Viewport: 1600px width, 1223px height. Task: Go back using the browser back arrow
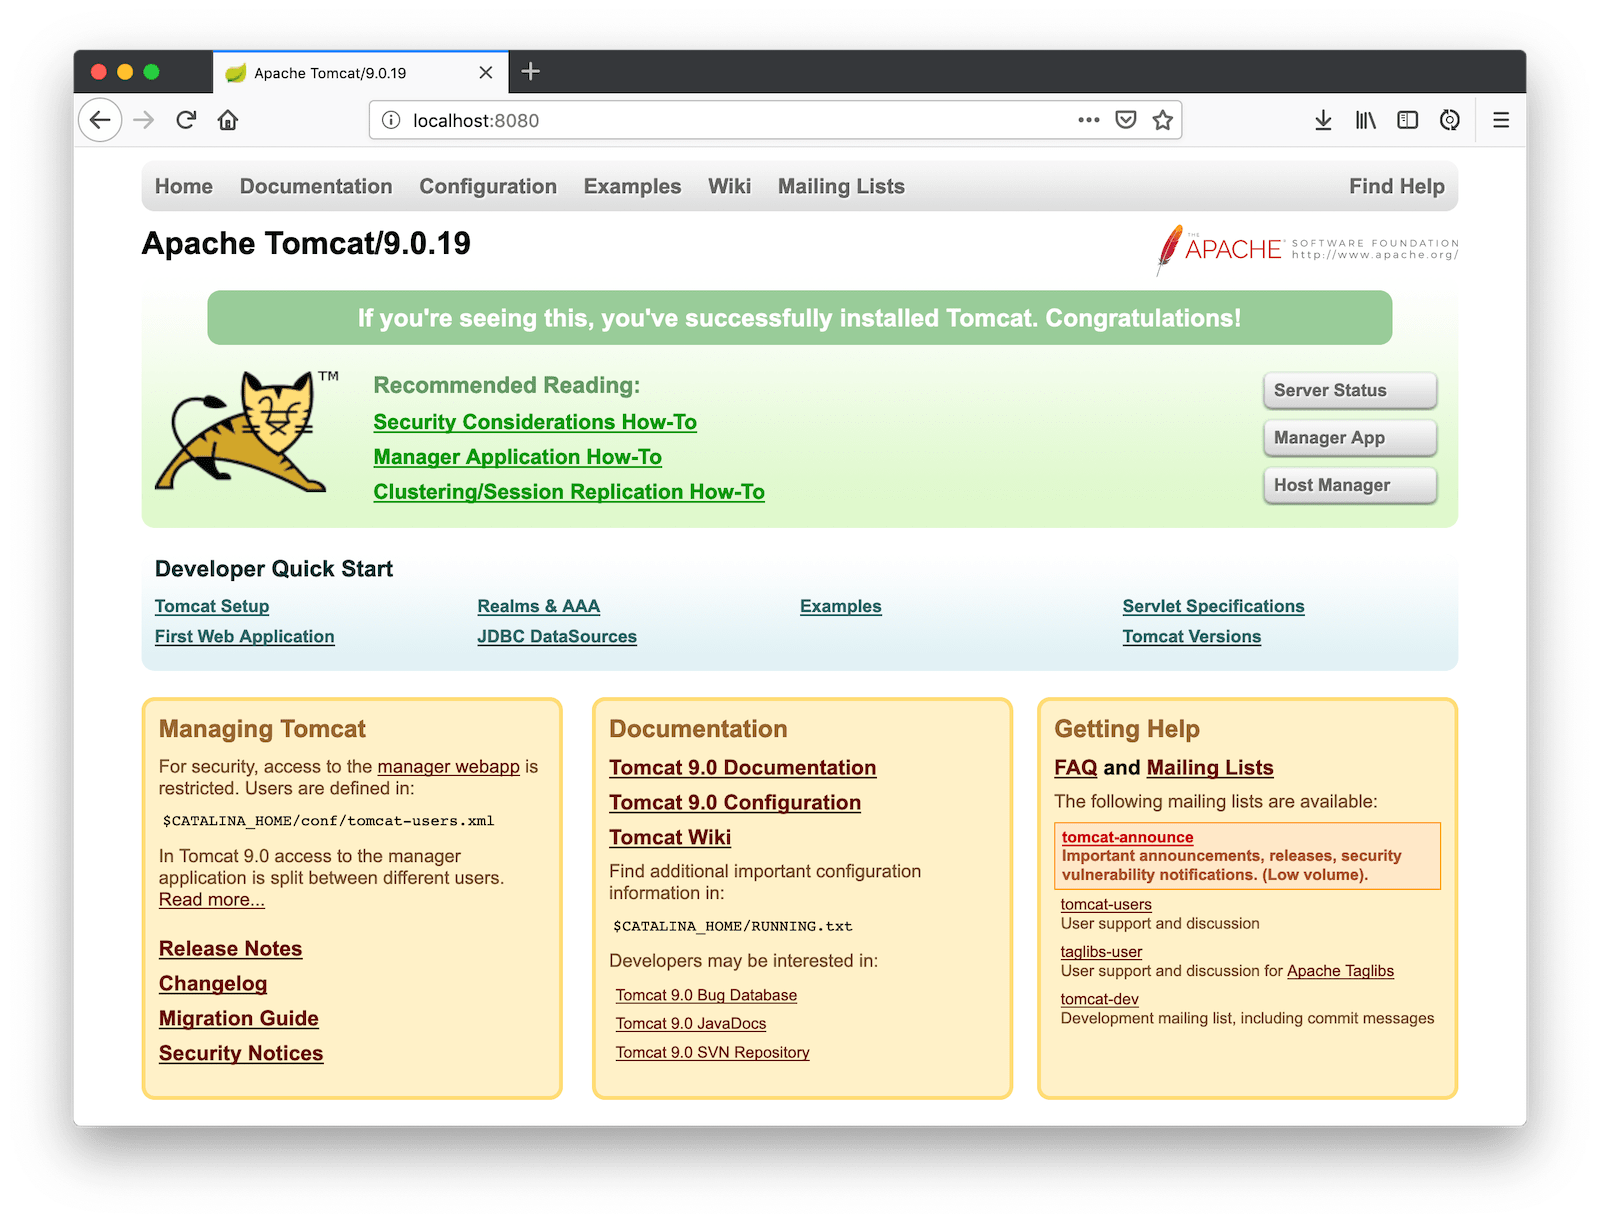[x=100, y=120]
